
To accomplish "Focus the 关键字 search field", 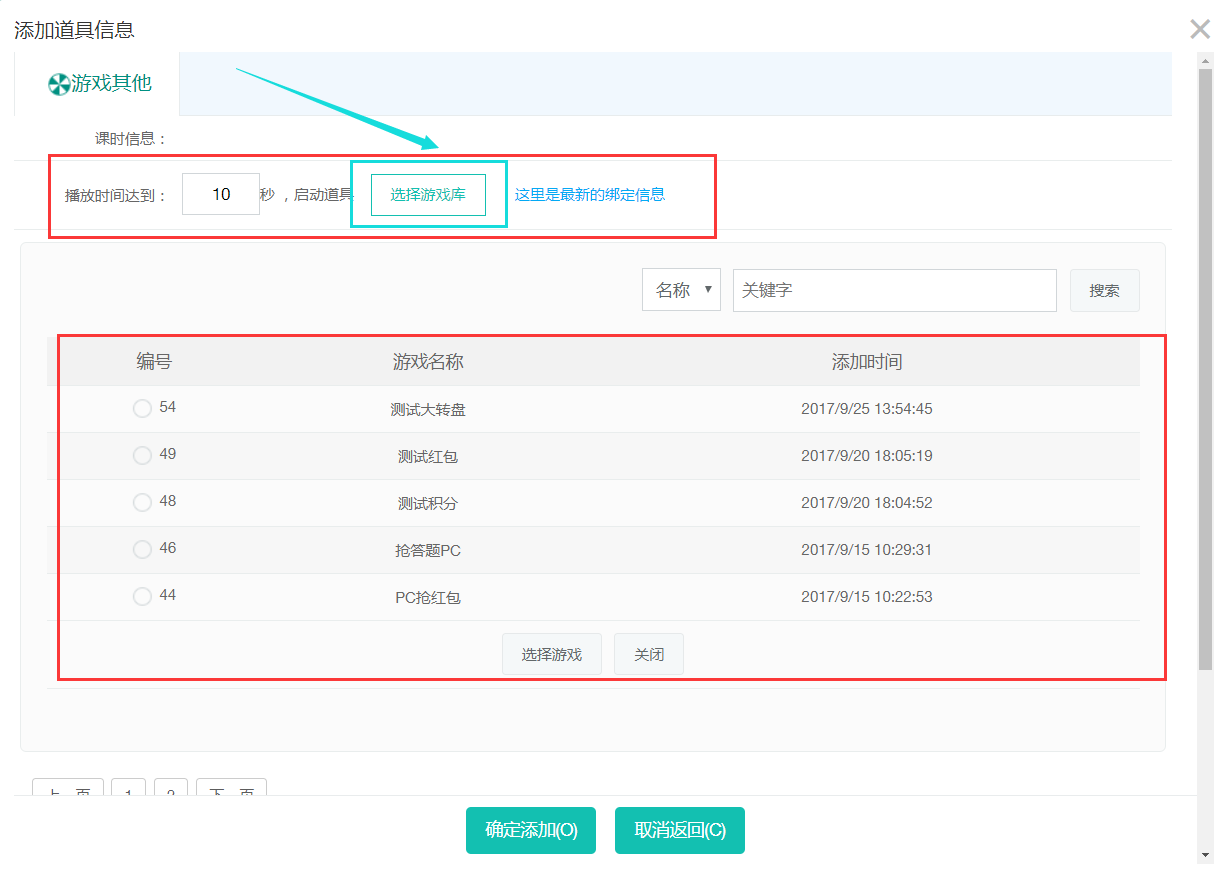I will pos(894,290).
